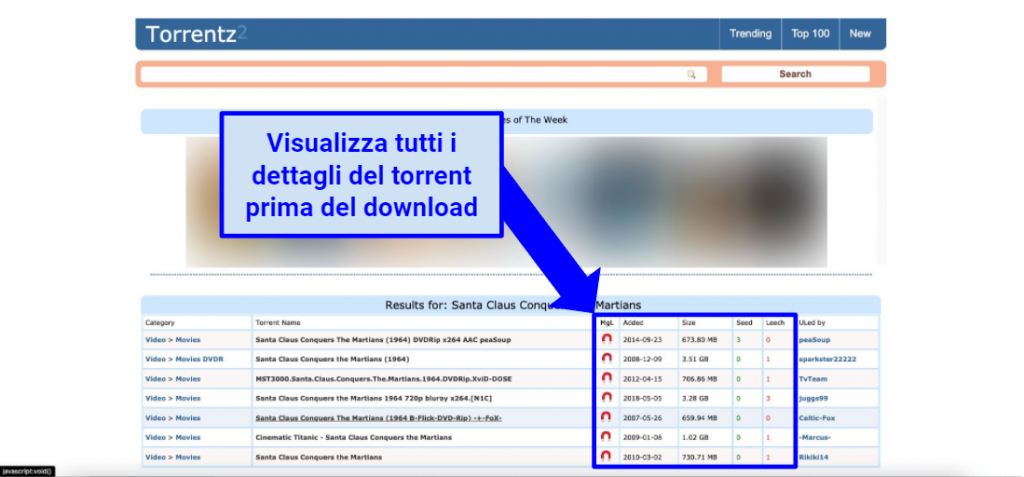Viewport: 1024px width, 477px height.
Task: Open the TvTeam uploader link
Action: [813, 379]
